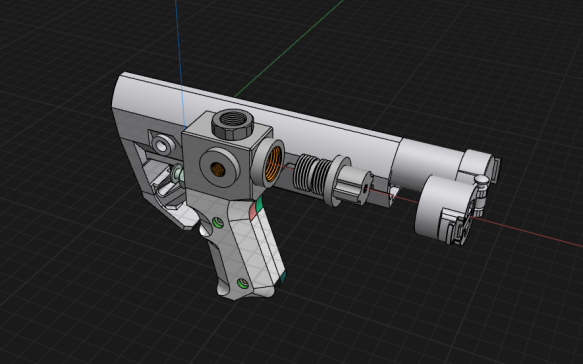Viewport: 583px width, 364px height.
Task: Click the large orange threaded hole on the block
Action: point(273,164)
